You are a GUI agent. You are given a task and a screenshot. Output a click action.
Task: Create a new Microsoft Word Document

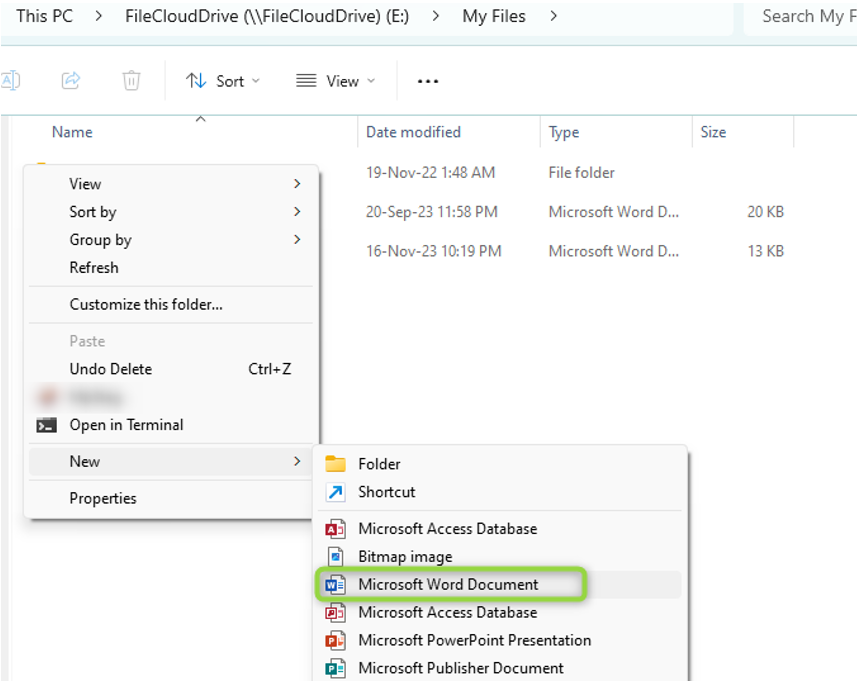500,584
